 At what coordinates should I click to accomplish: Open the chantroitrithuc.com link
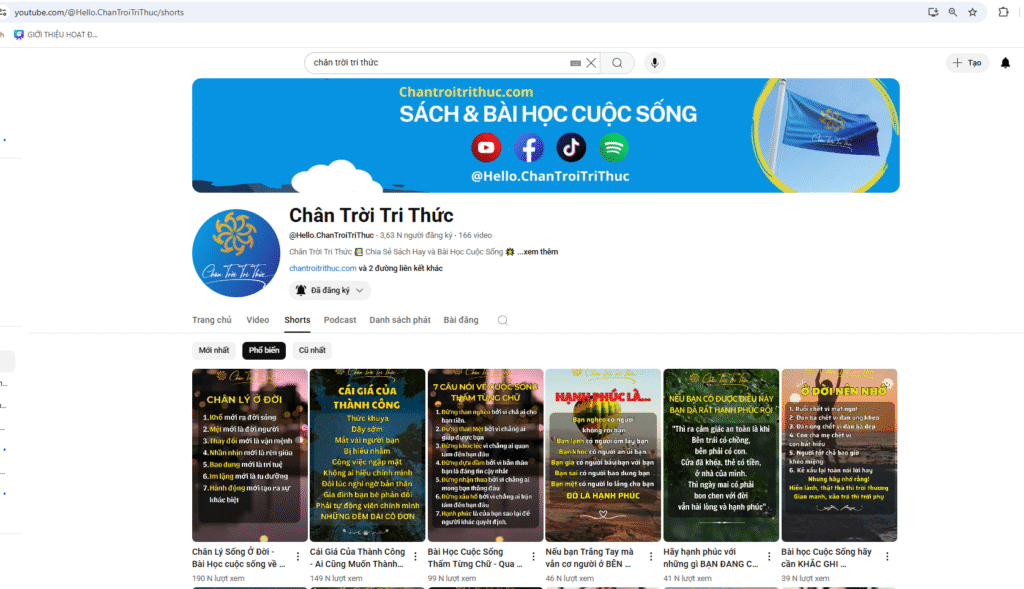[323, 268]
